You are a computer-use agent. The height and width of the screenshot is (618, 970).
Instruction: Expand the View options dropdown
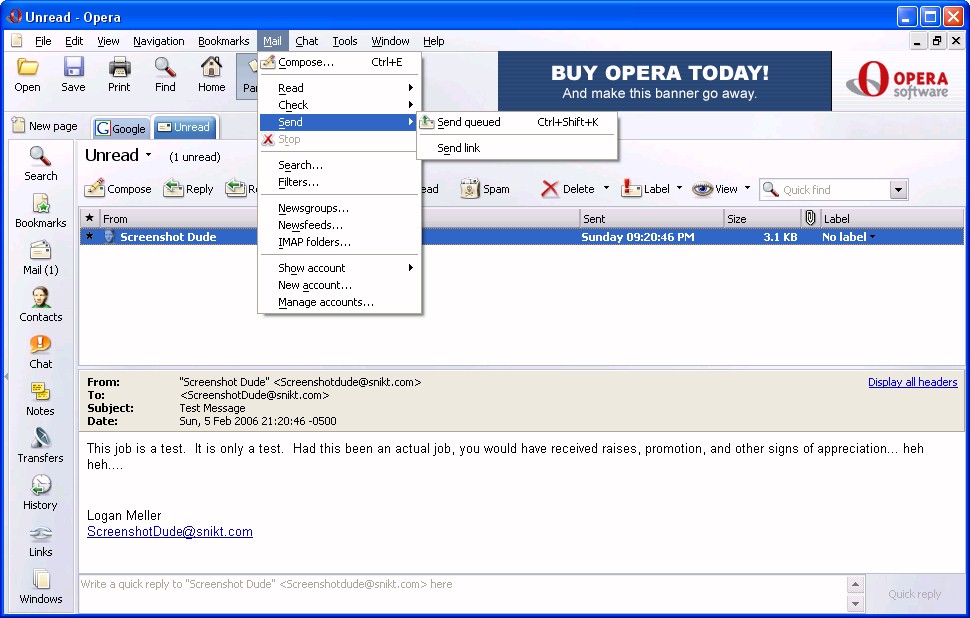tap(747, 188)
